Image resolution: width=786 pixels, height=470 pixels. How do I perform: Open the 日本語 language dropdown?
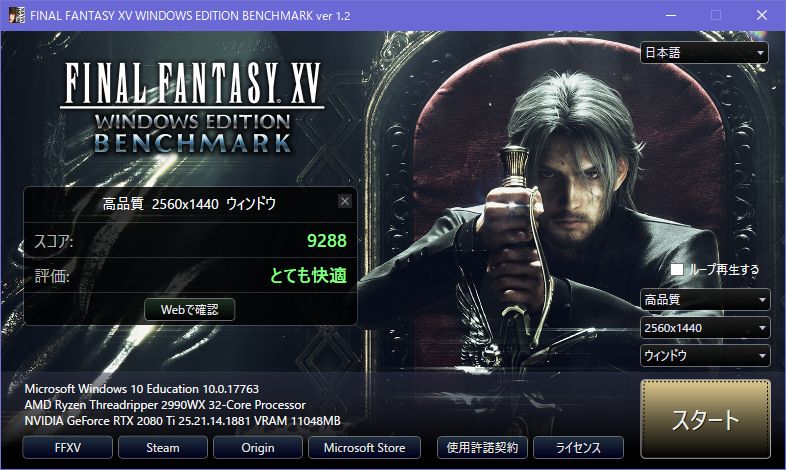(x=704, y=53)
